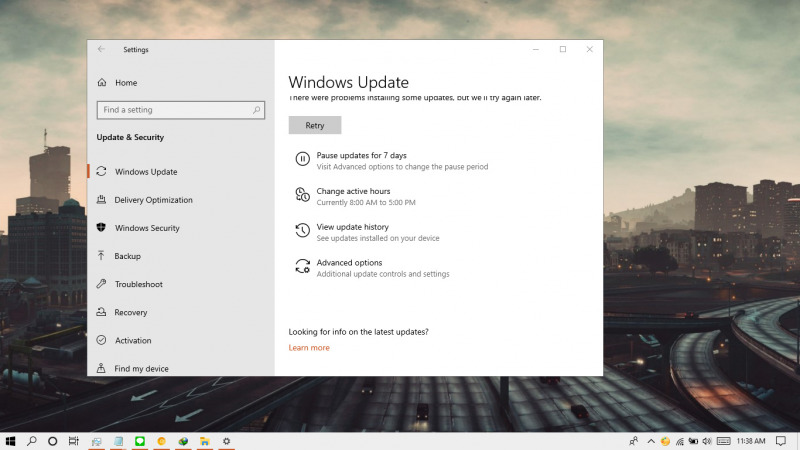800x450 pixels.
Task: Open the green chat app on taskbar
Action: [x=139, y=441]
